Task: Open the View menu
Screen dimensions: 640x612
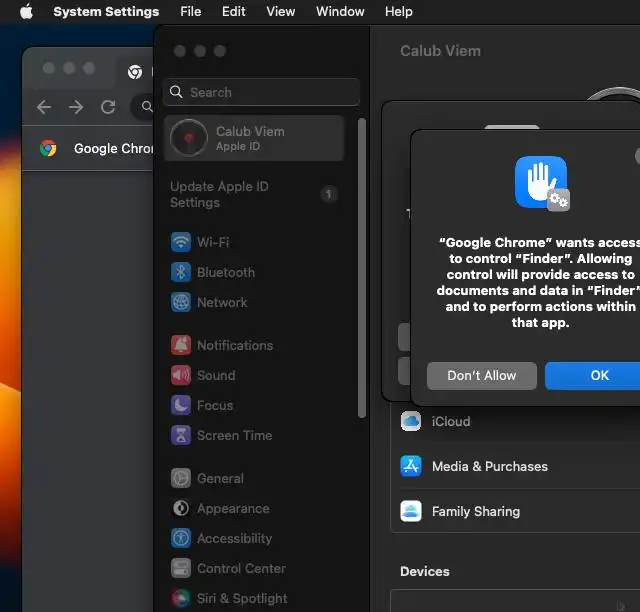Action: tap(280, 11)
